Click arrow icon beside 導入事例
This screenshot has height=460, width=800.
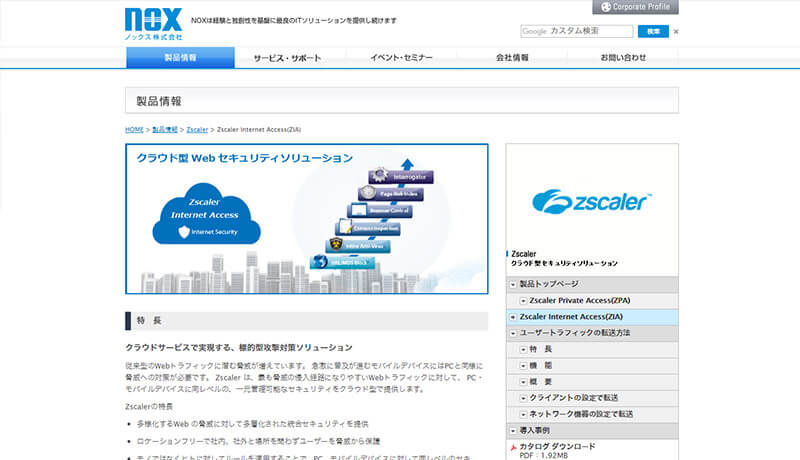point(513,431)
